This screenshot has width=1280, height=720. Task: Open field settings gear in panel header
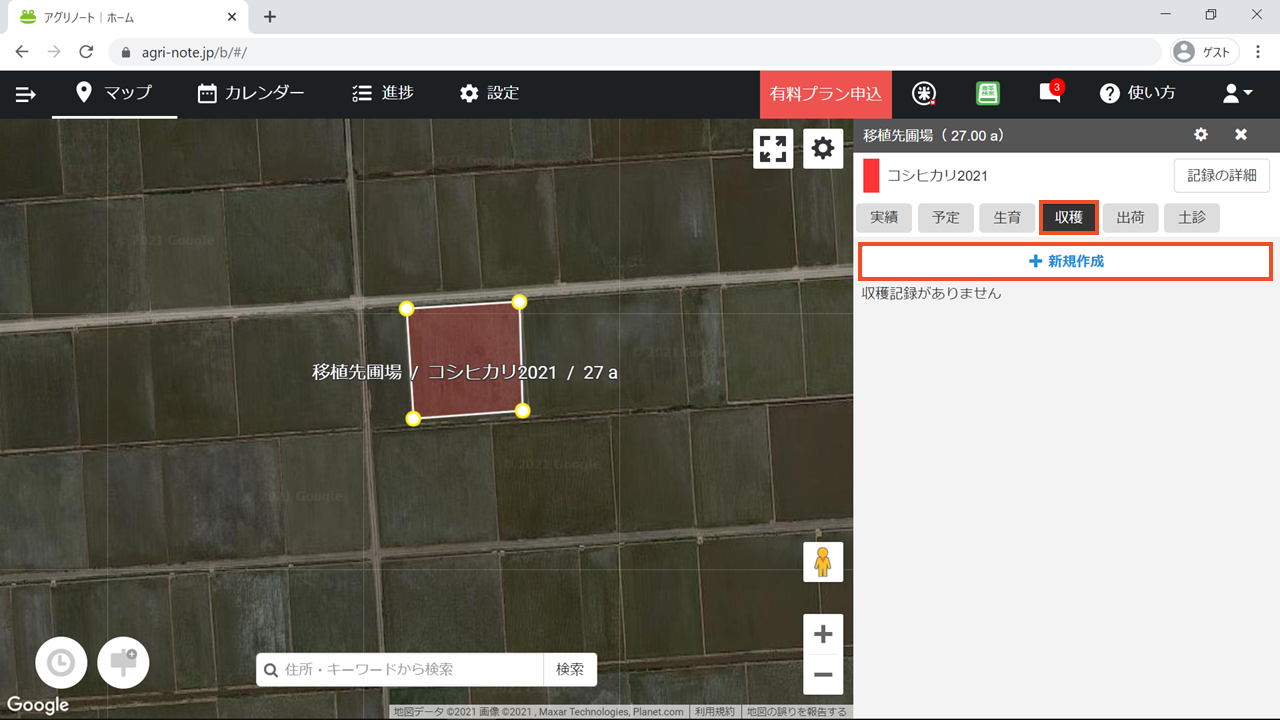pos(1201,135)
